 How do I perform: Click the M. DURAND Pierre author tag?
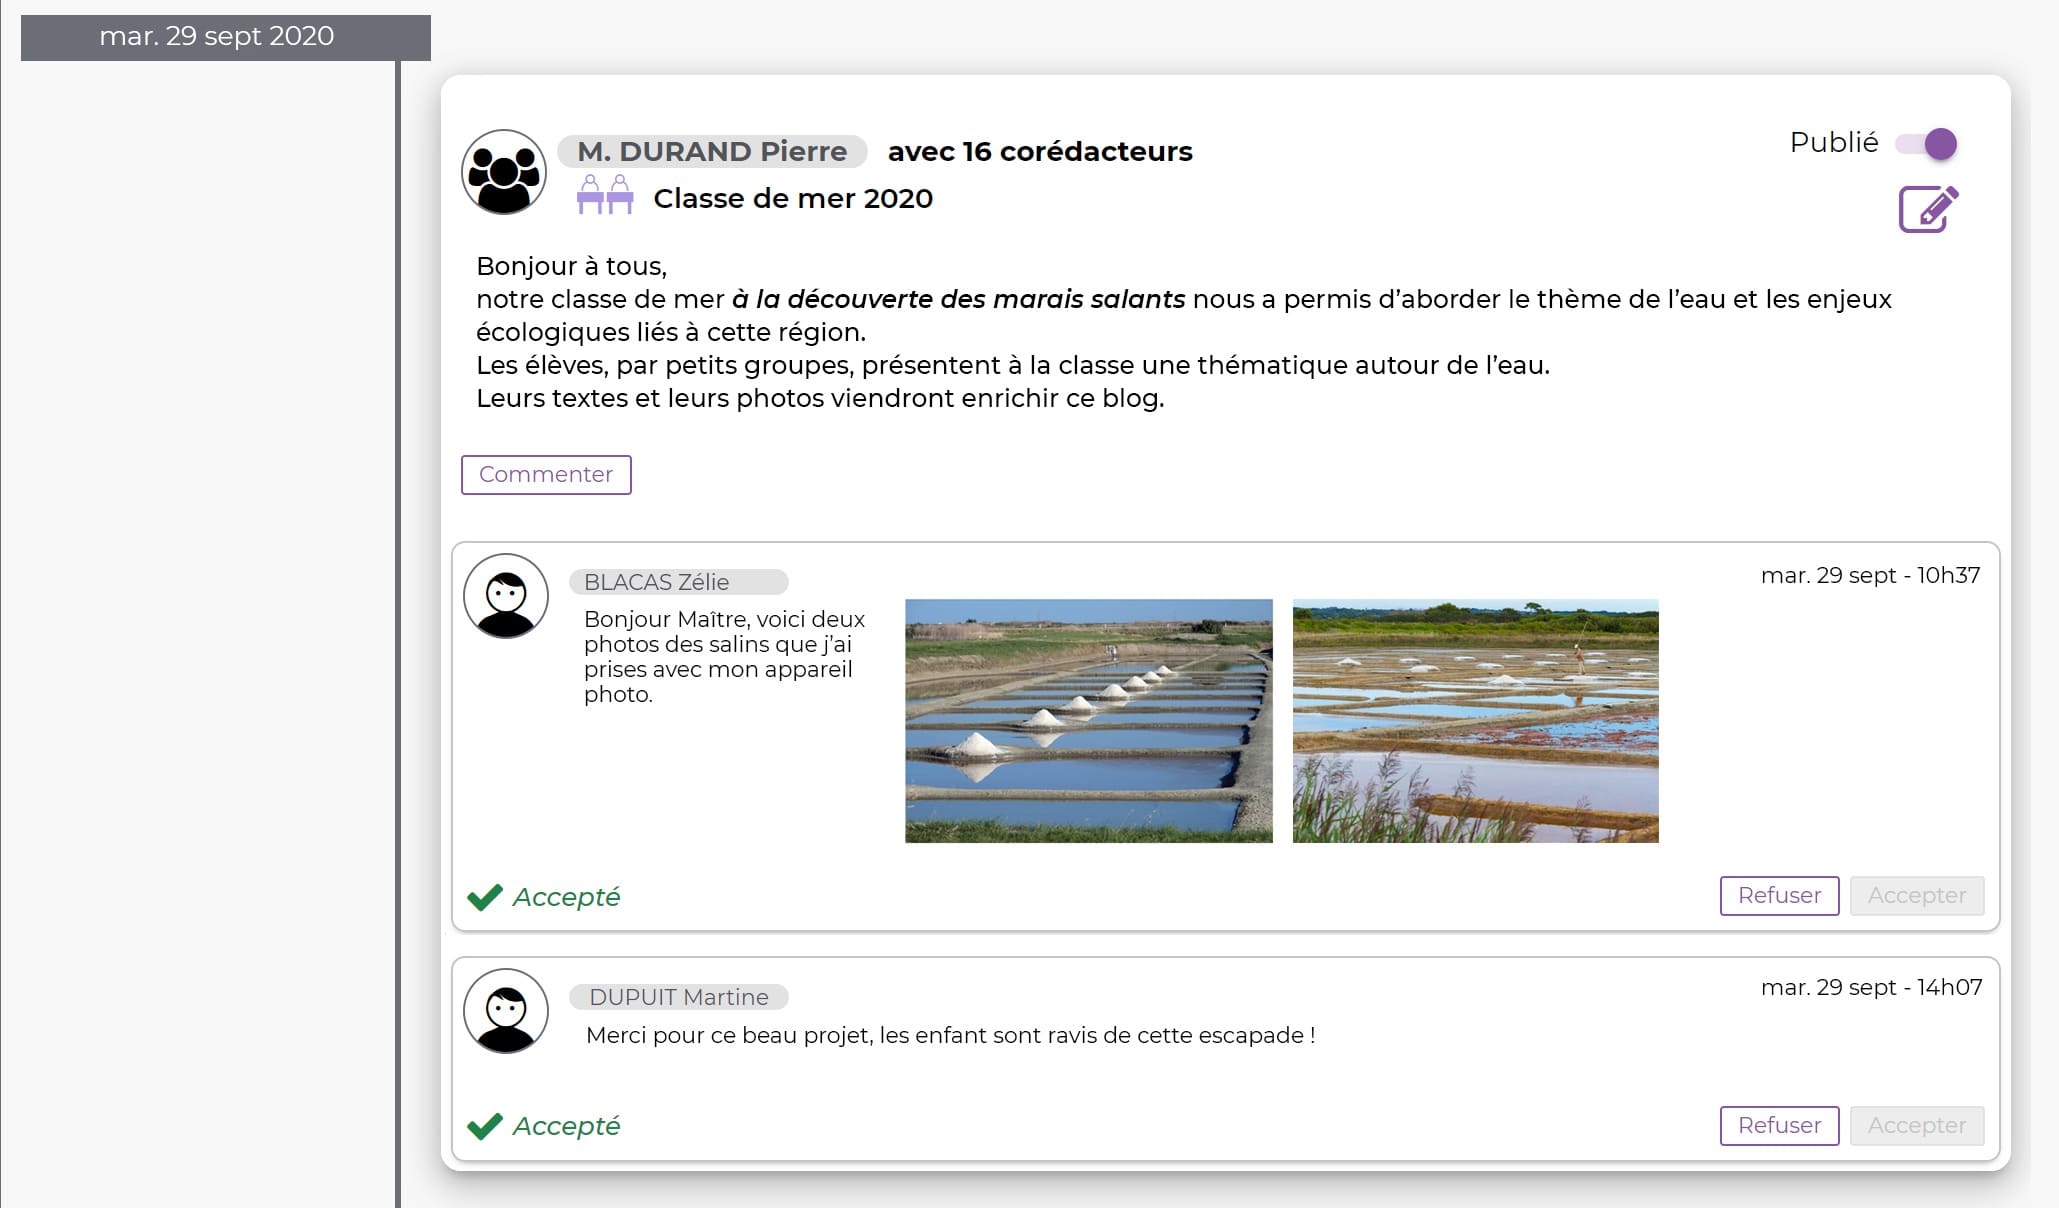(x=712, y=151)
